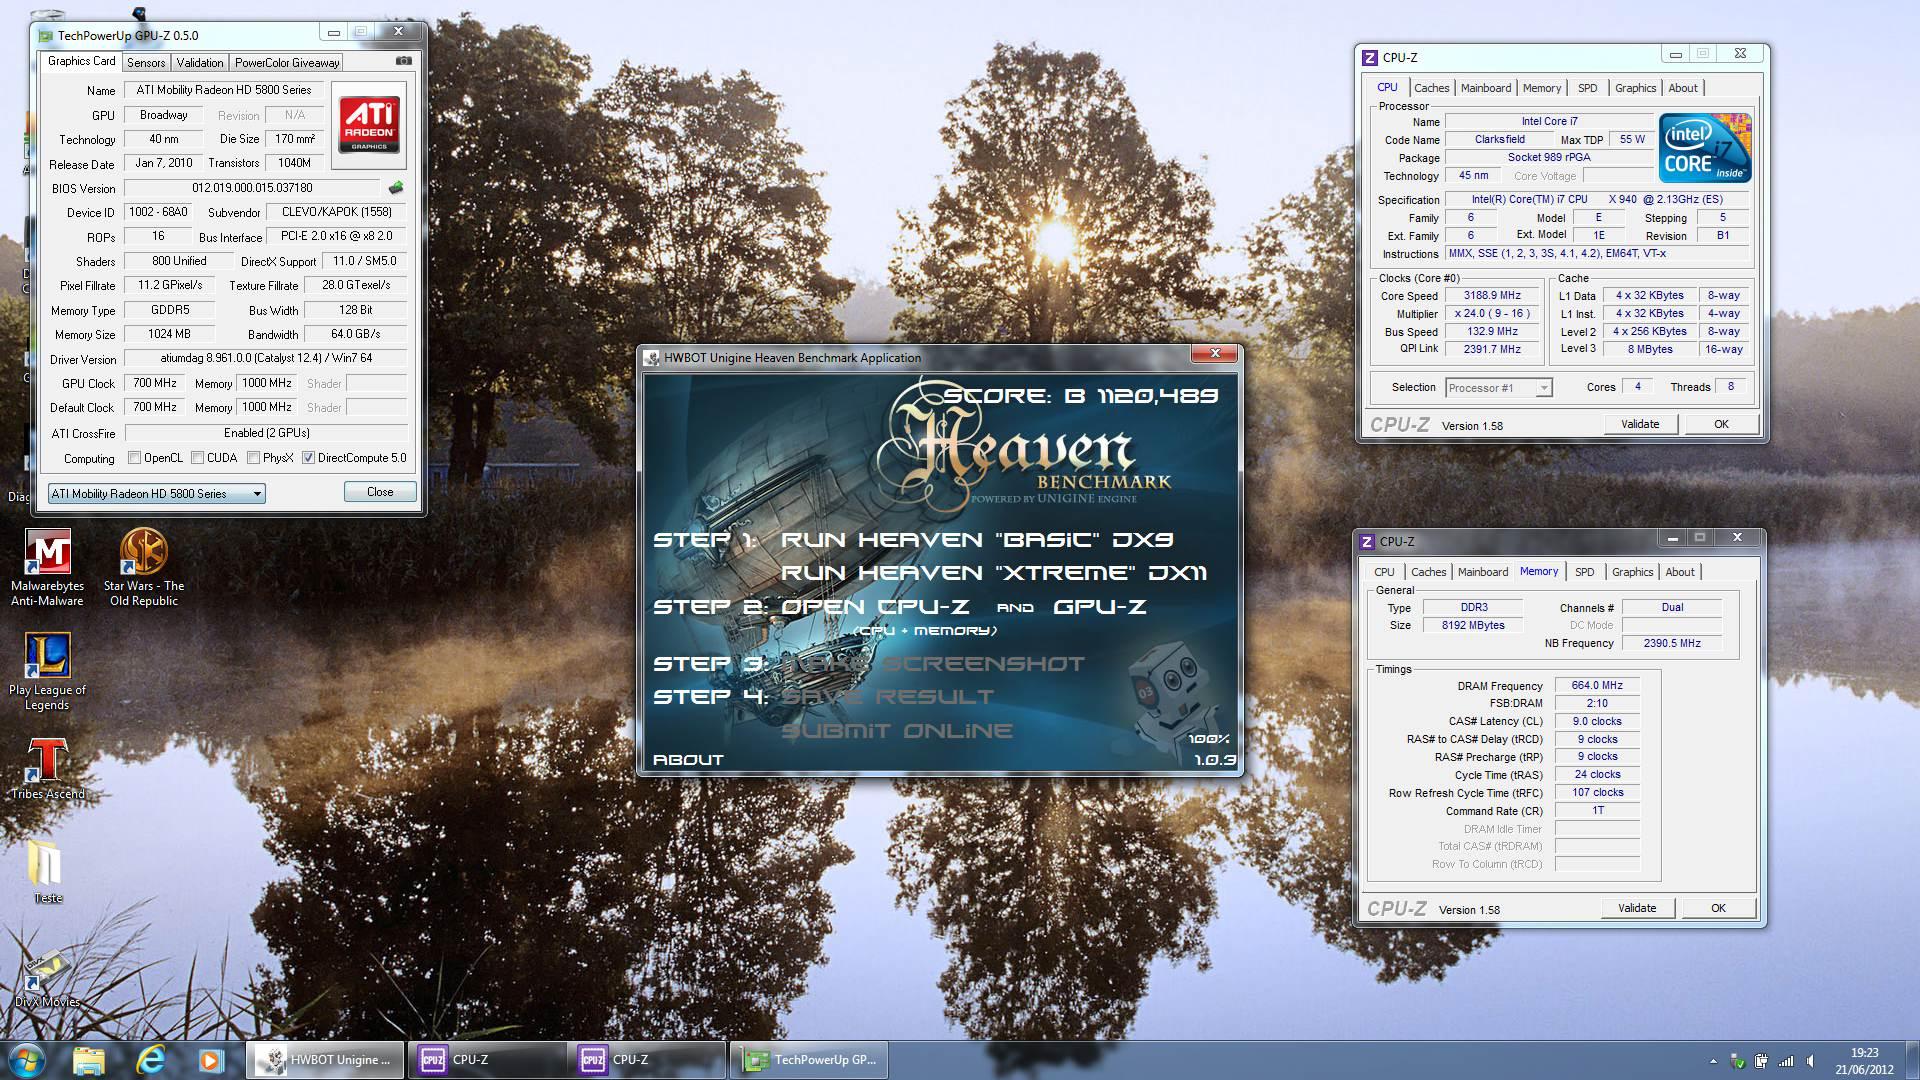This screenshot has width=1920, height=1080.
Task: Open About tab in lower CPU-Z window
Action: click(x=1680, y=572)
